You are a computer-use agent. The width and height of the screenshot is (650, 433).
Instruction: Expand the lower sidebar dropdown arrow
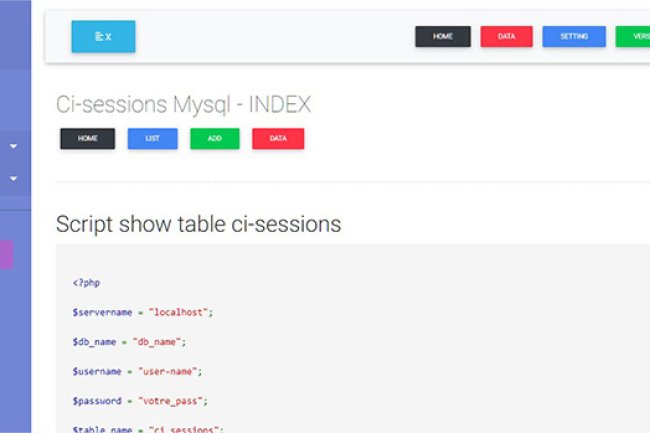pos(14,179)
